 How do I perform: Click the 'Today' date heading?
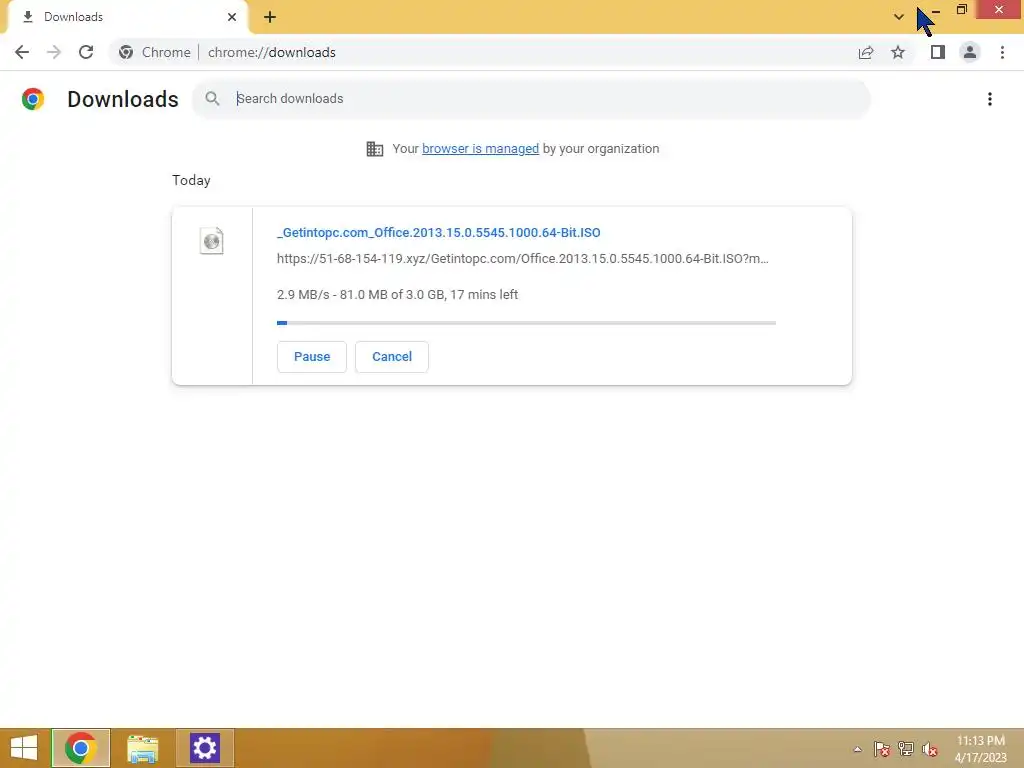(x=191, y=180)
